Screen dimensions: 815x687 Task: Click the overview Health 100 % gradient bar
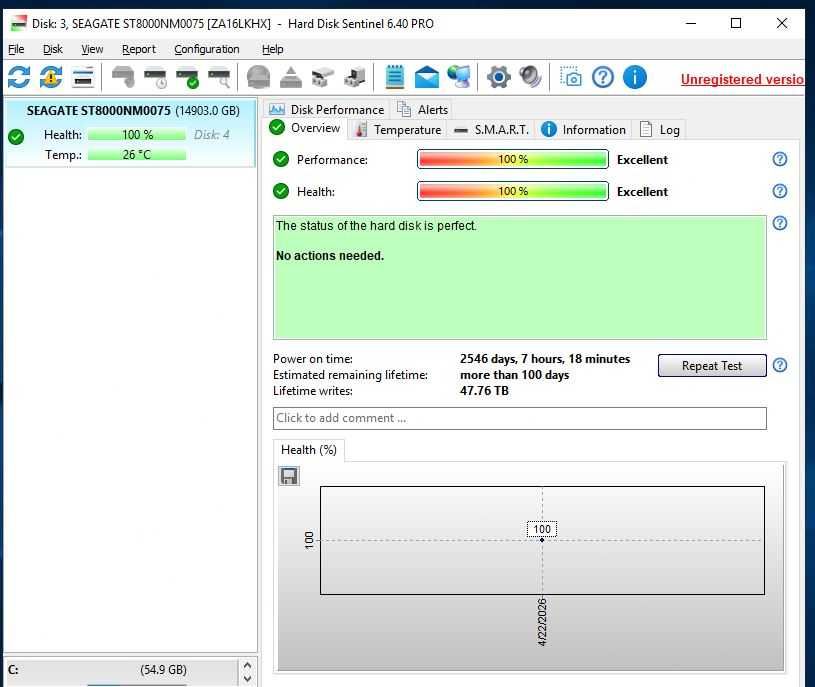point(512,191)
